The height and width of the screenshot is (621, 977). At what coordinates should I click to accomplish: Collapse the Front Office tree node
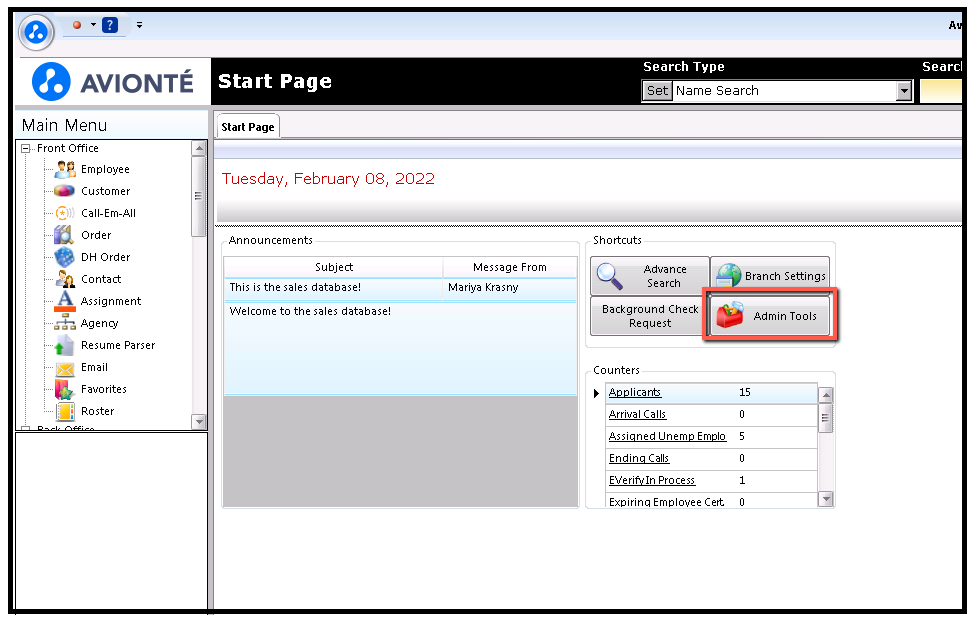pos(26,148)
